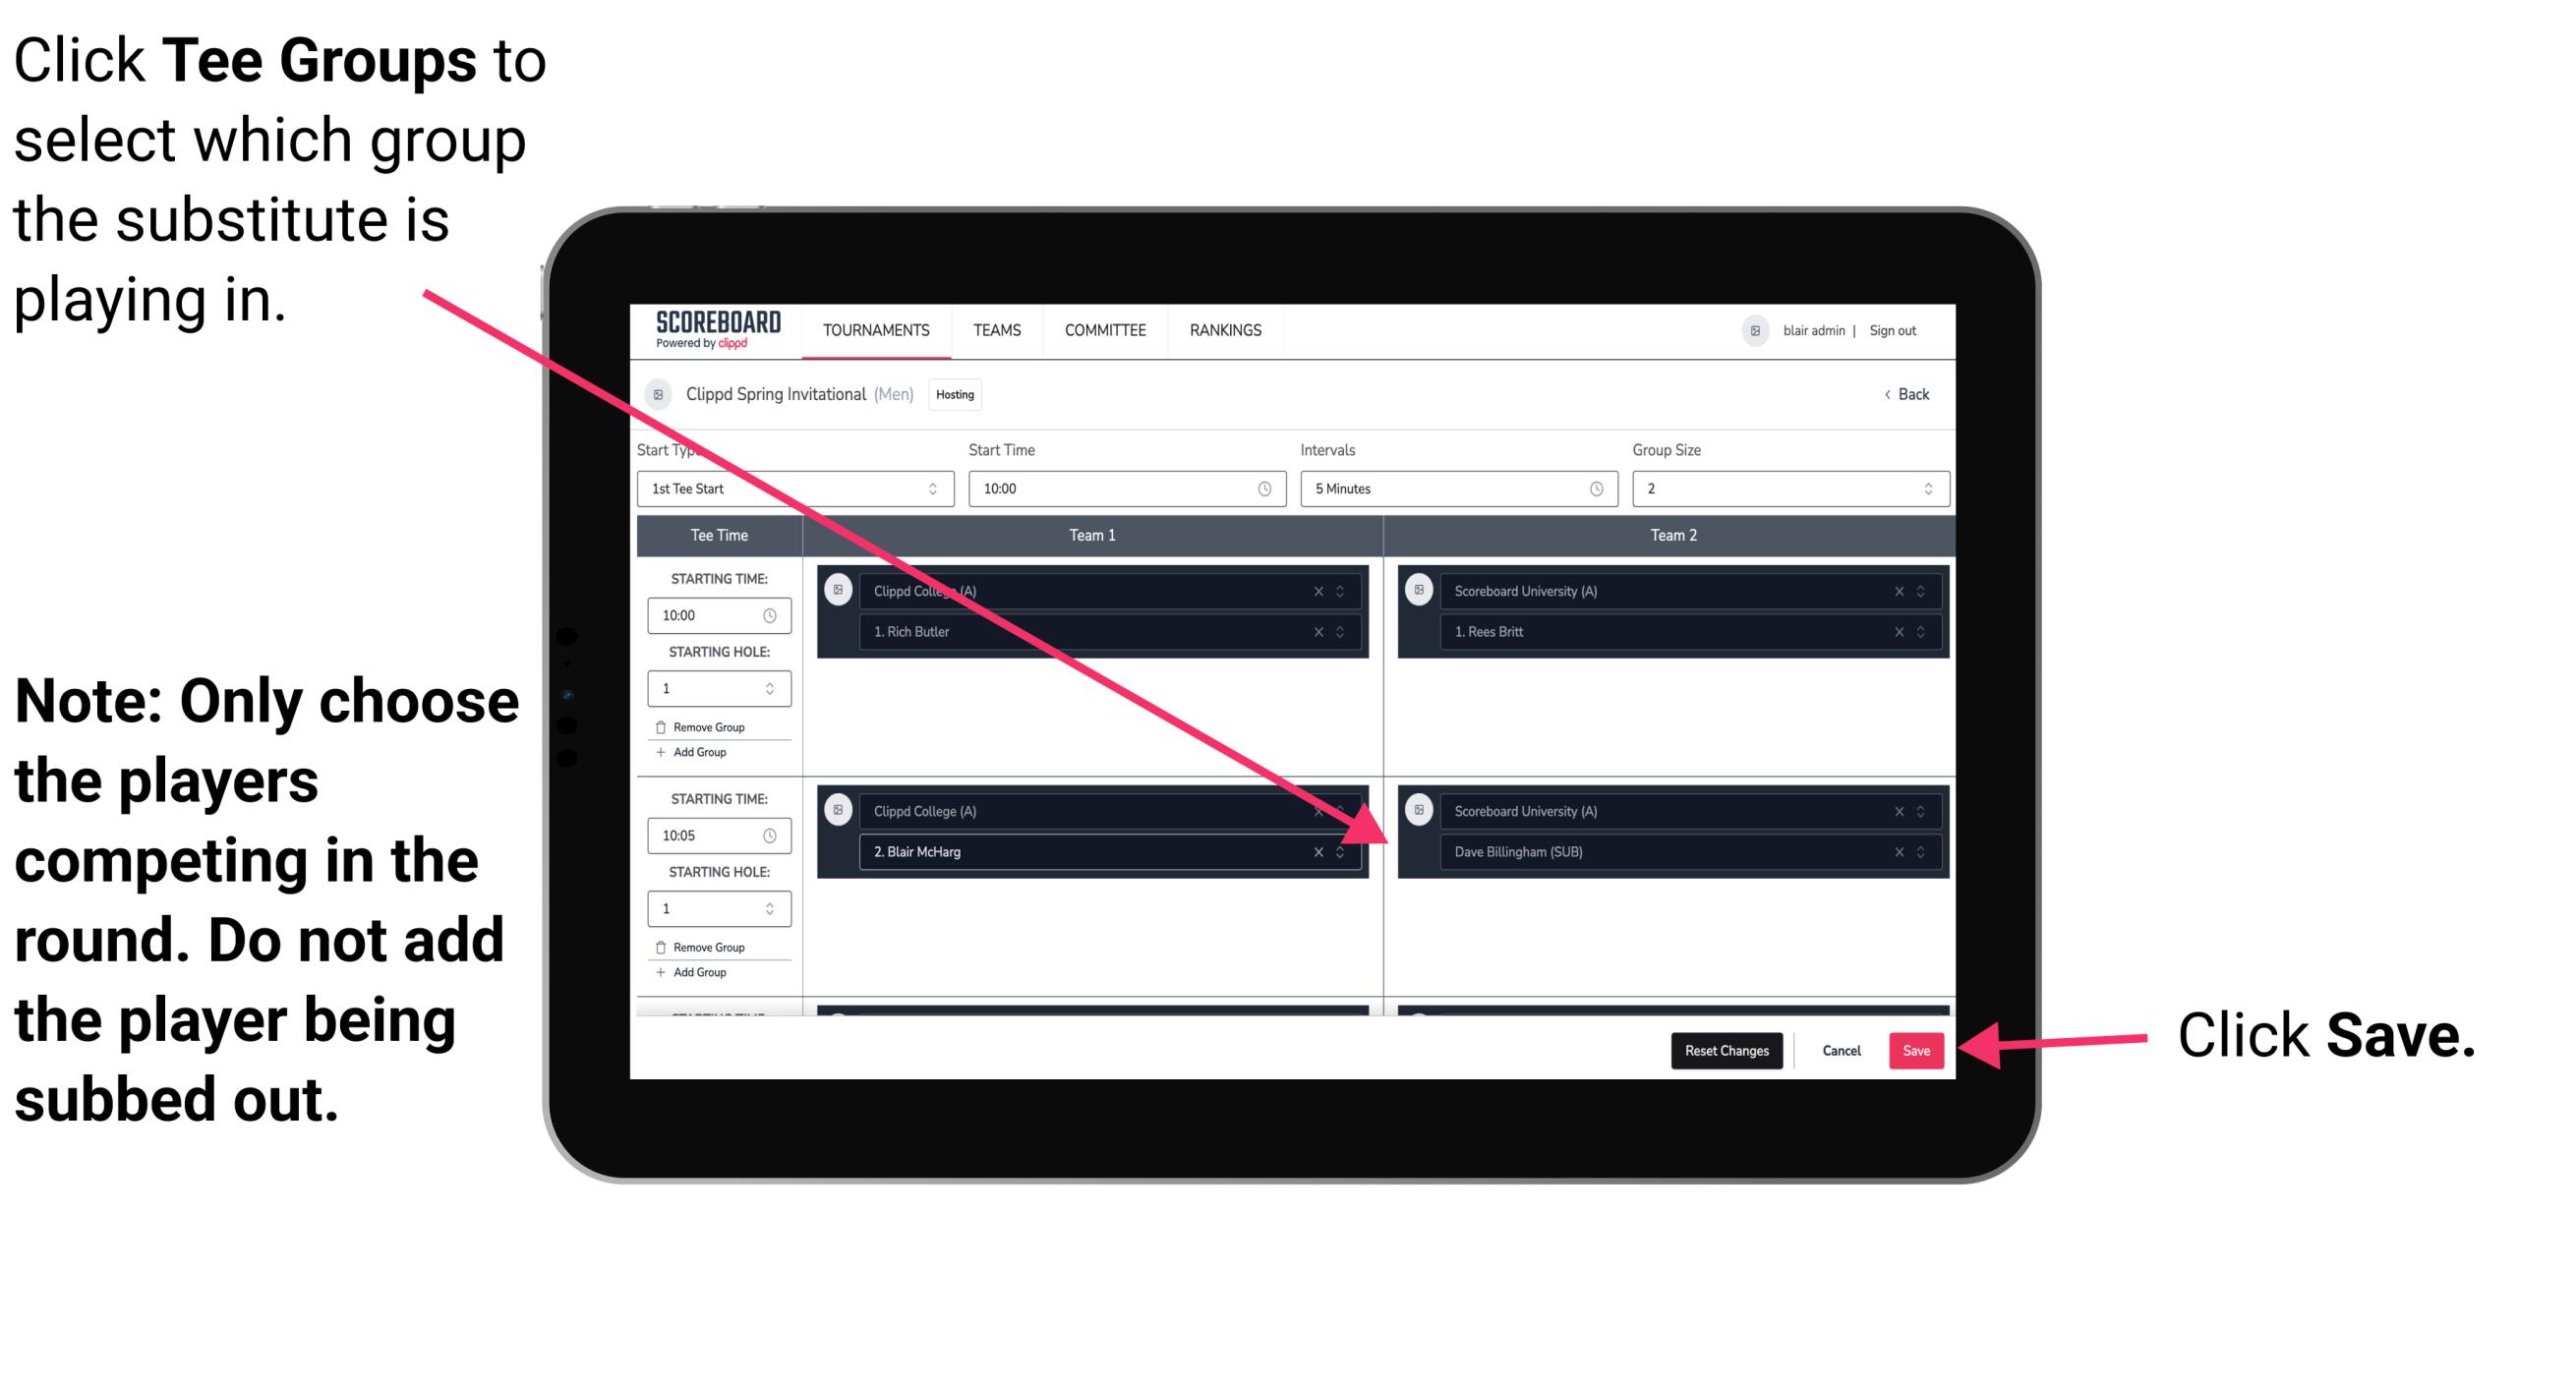
Task: Click the Save button
Action: click(x=1917, y=1051)
